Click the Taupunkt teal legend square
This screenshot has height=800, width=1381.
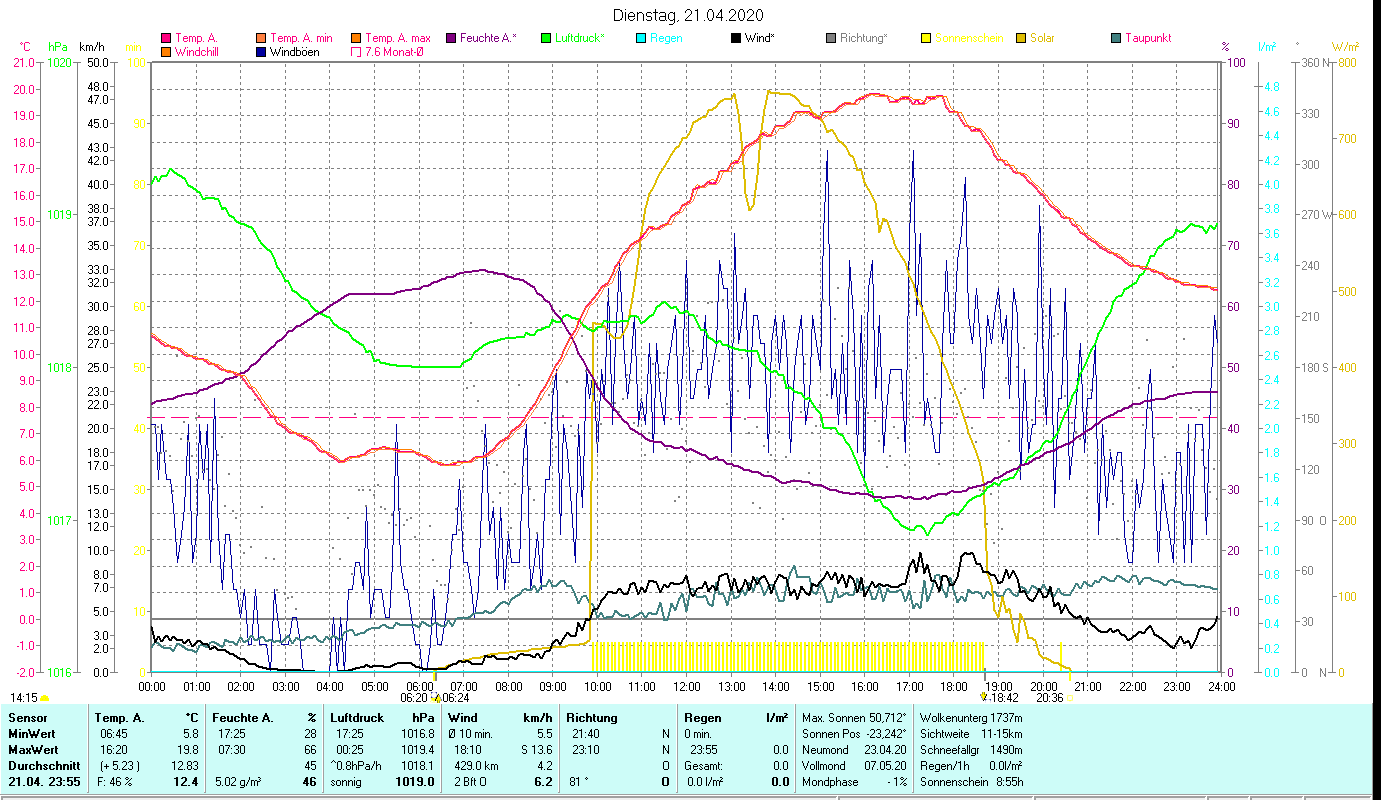(1116, 39)
